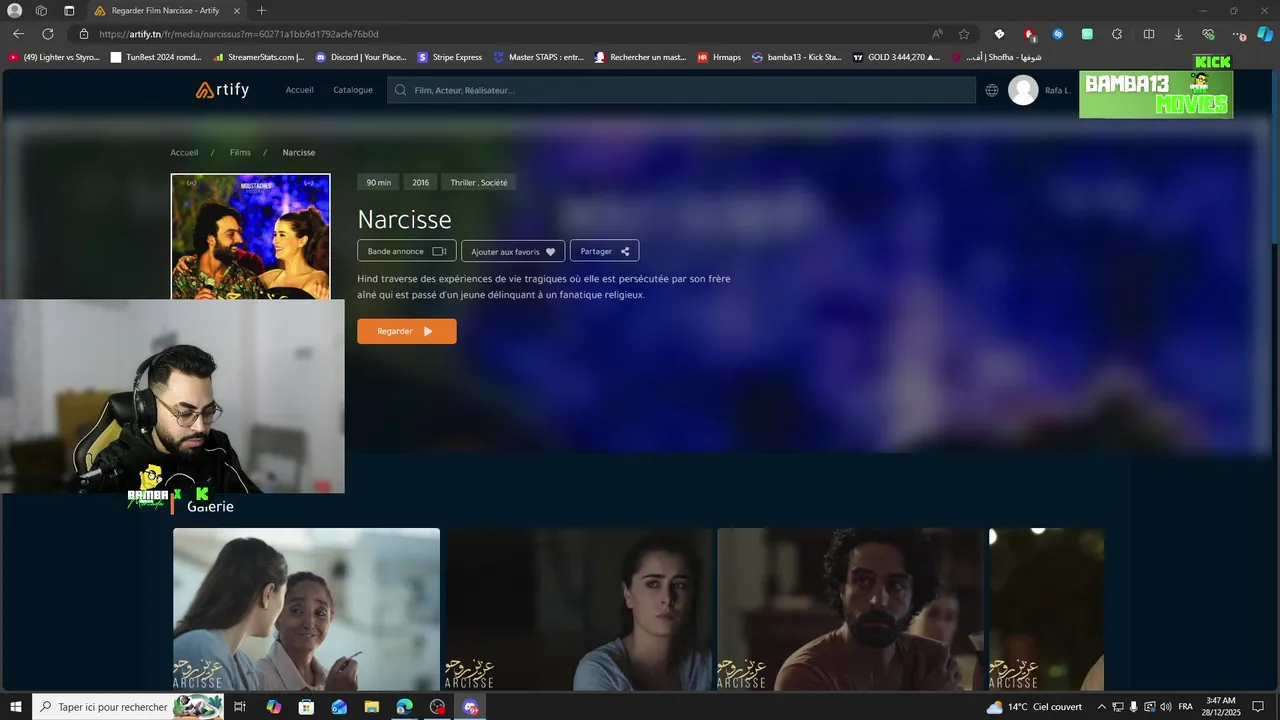
Task: Open the GOLD 3 444,270 bookmark
Action: click(x=896, y=57)
